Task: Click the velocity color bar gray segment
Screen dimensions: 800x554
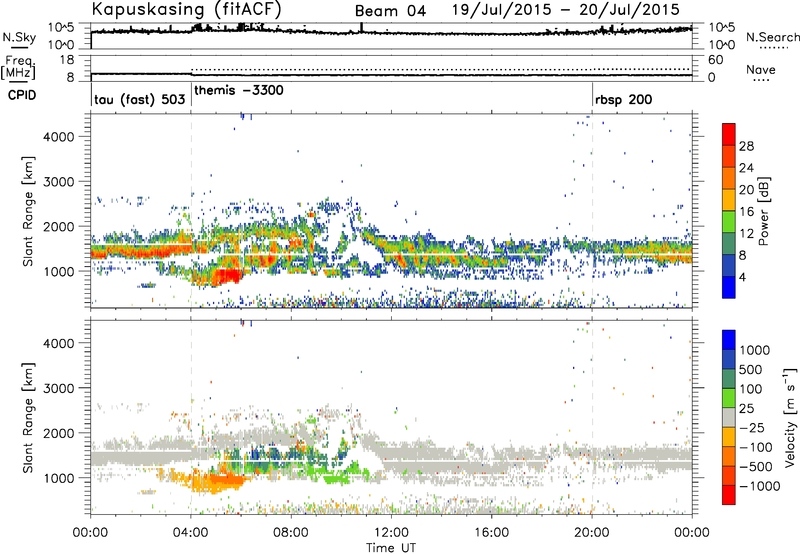Action: tap(729, 417)
